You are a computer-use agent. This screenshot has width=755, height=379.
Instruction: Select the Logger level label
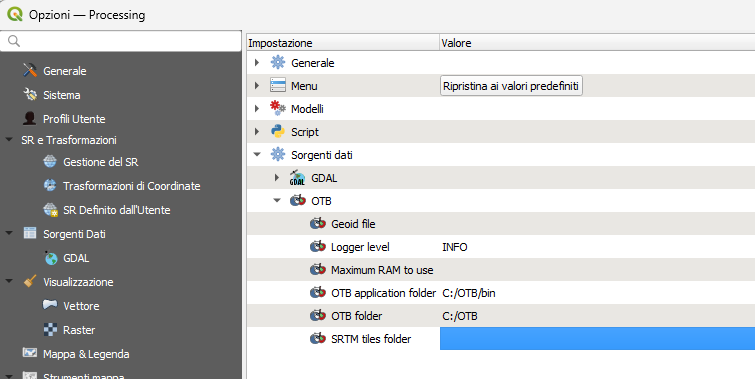(360, 247)
